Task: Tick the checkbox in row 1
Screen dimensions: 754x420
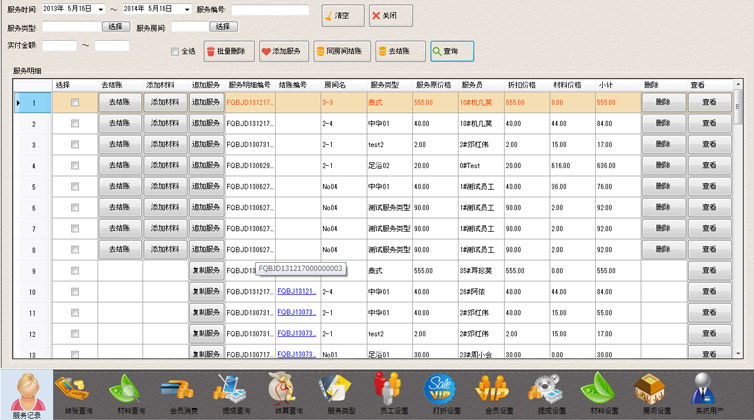Action: [x=75, y=102]
